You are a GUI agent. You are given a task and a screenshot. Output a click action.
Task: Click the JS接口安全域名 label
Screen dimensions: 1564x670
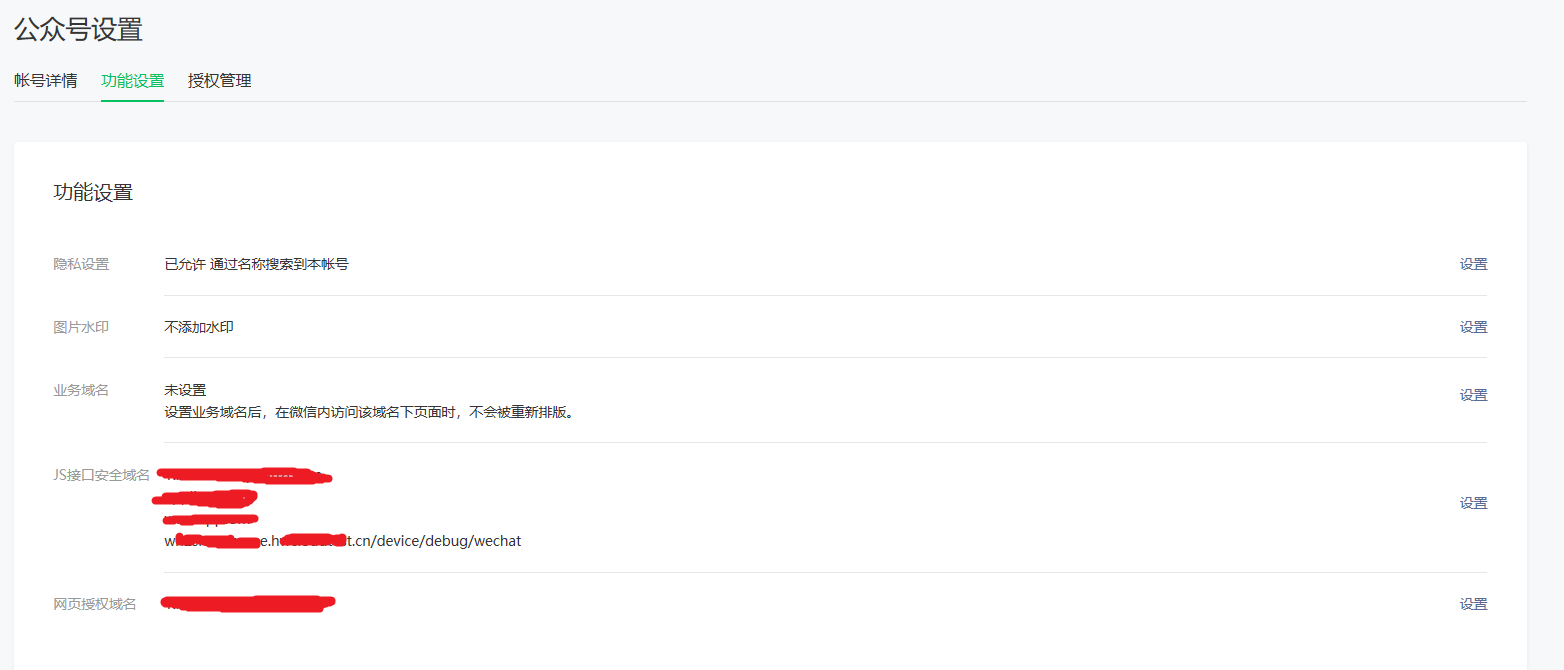[101, 475]
